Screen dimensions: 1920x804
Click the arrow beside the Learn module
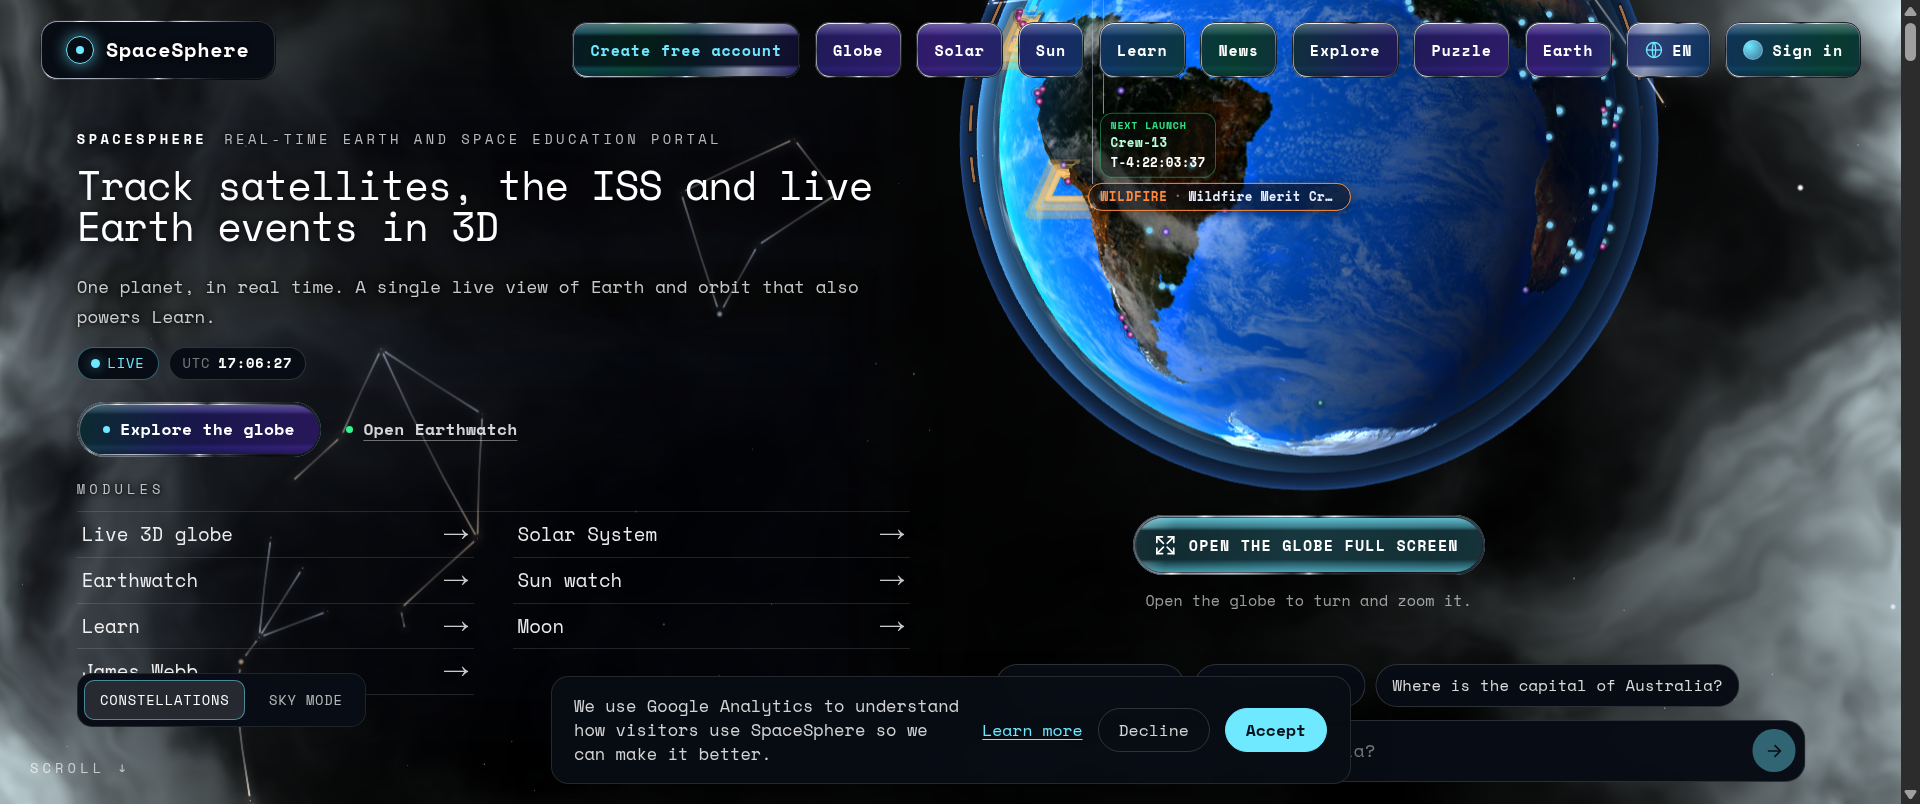point(456,627)
